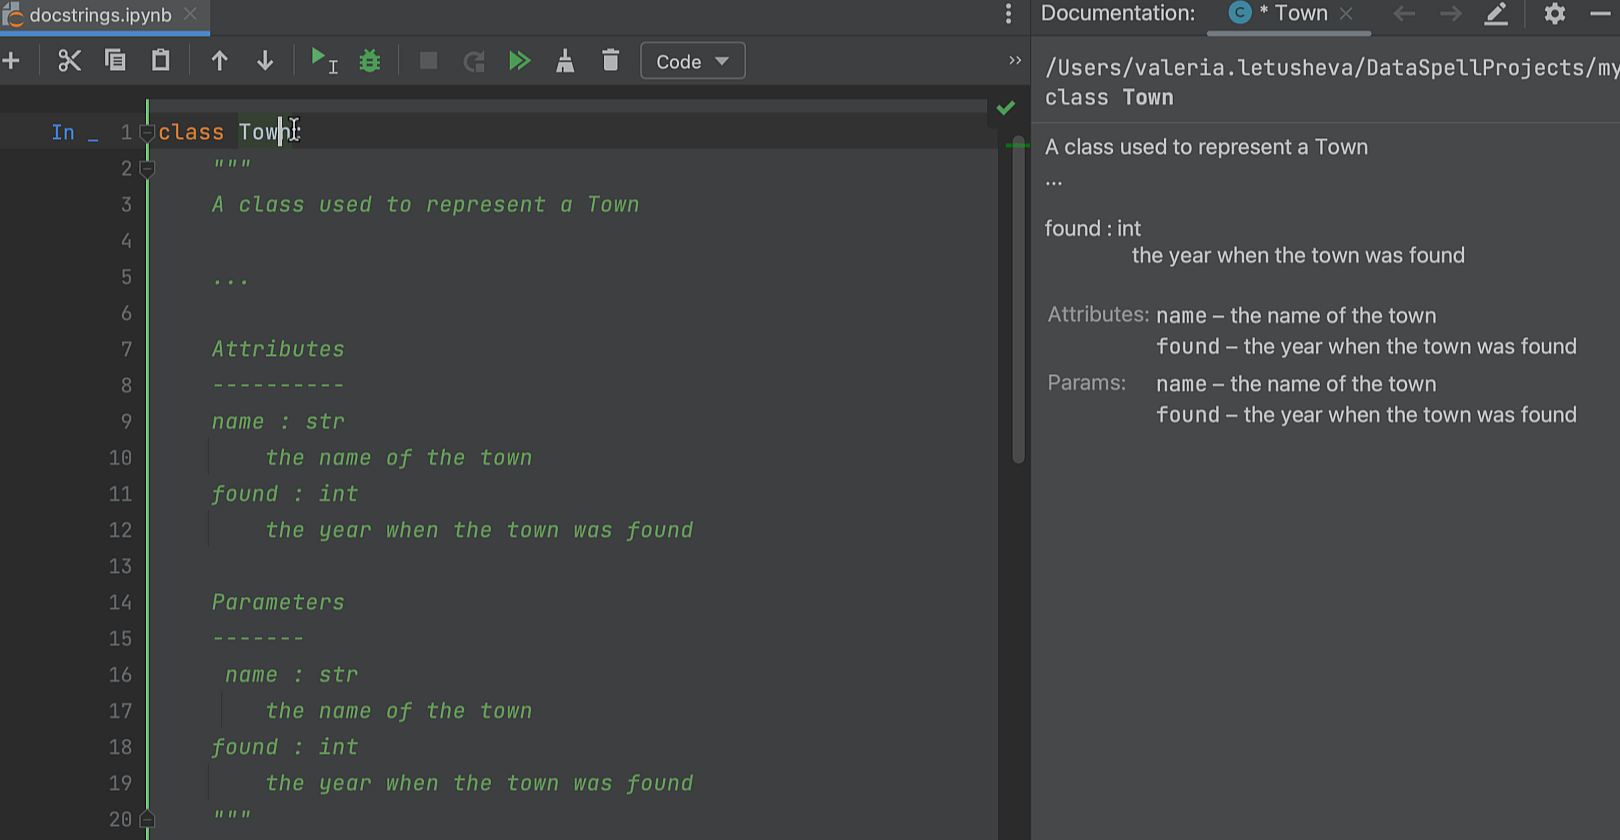Run all cells with double-arrow icon
Screen dimensions: 1620x840
pos(519,61)
